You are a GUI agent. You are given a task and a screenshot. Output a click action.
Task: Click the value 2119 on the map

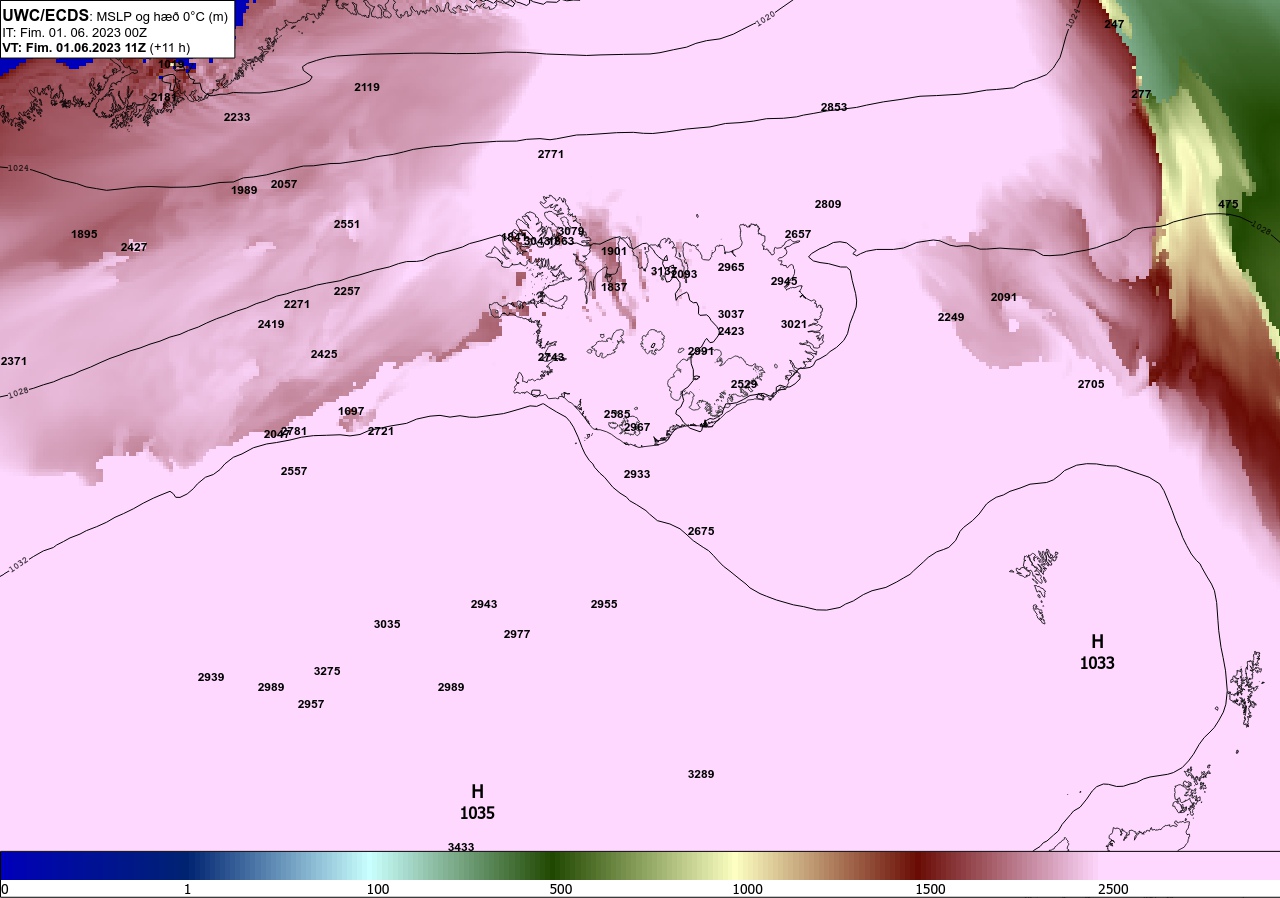click(x=367, y=87)
